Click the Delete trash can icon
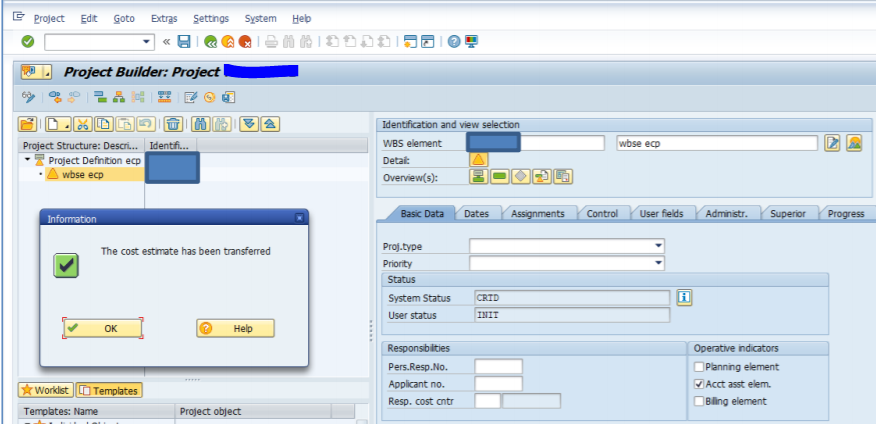Image resolution: width=876 pixels, height=424 pixels. coord(174,124)
